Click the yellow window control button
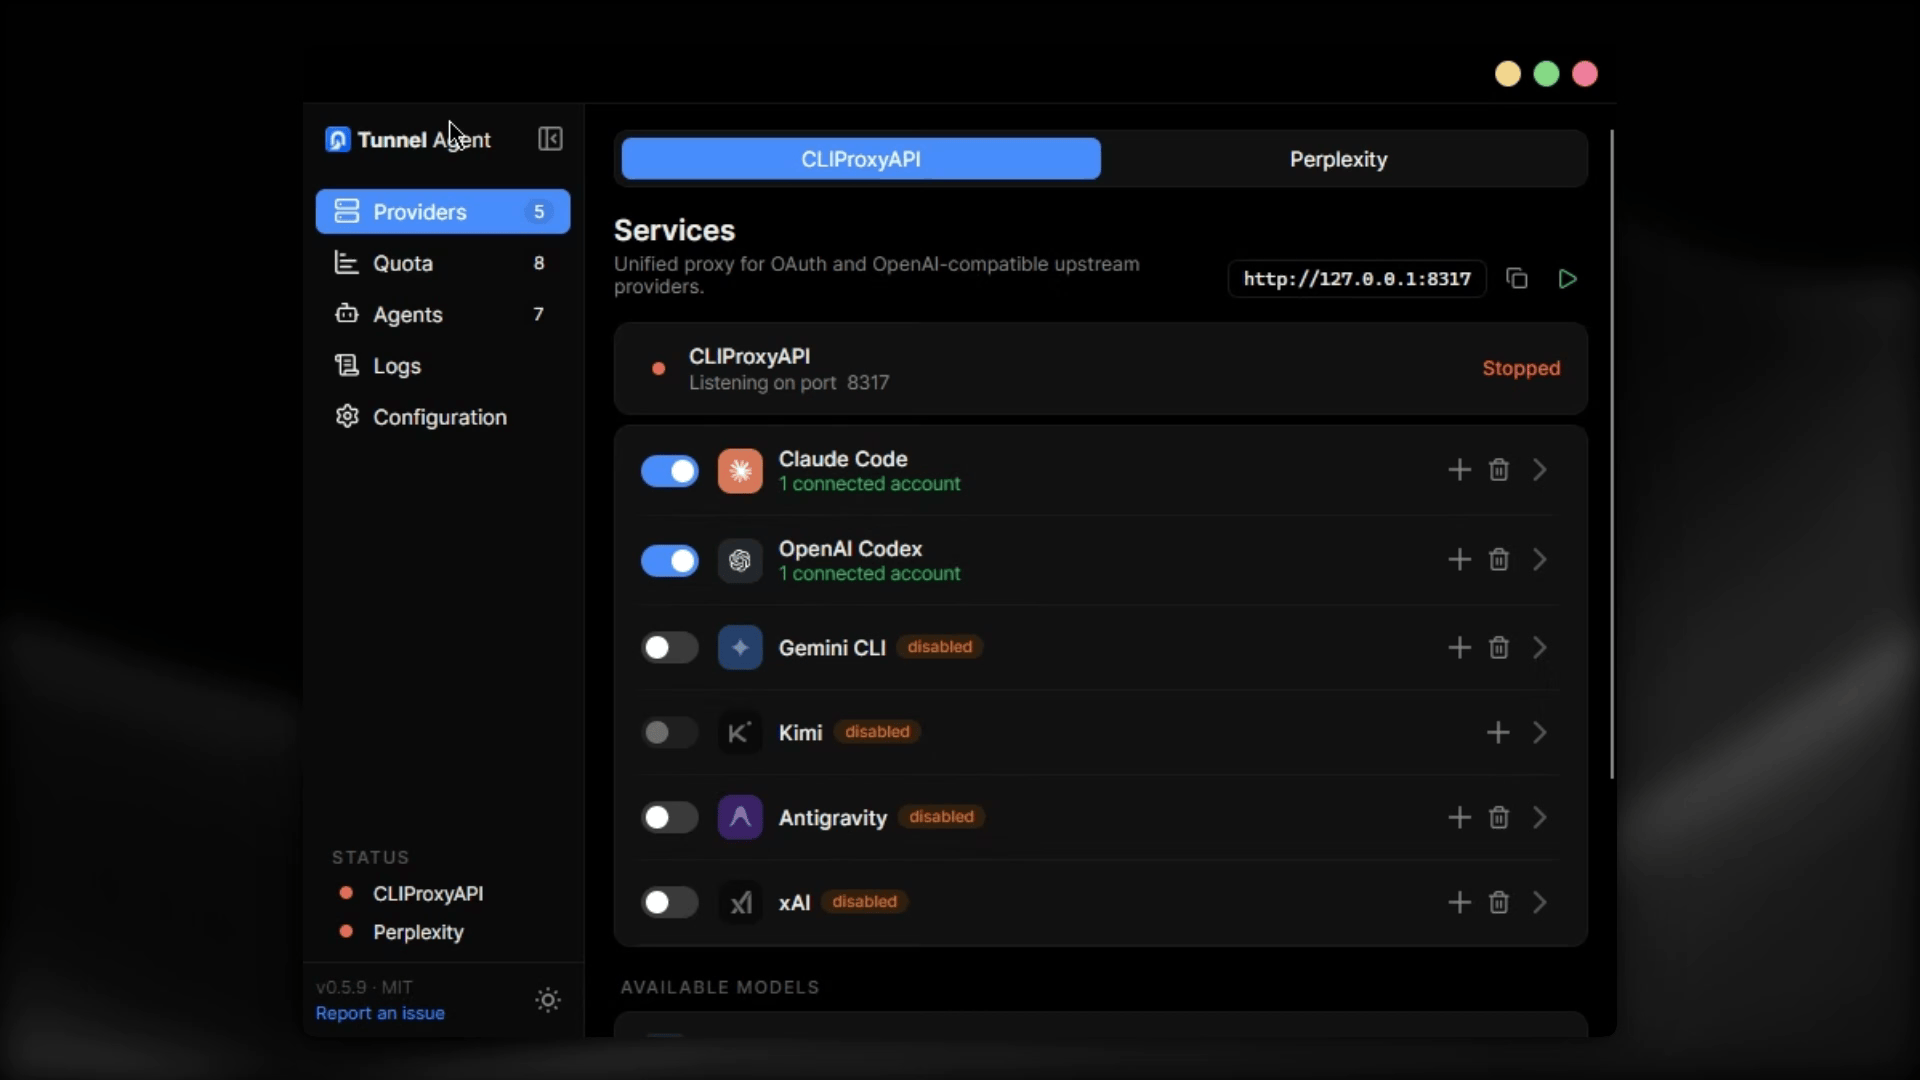This screenshot has height=1080, width=1920. [1508, 74]
